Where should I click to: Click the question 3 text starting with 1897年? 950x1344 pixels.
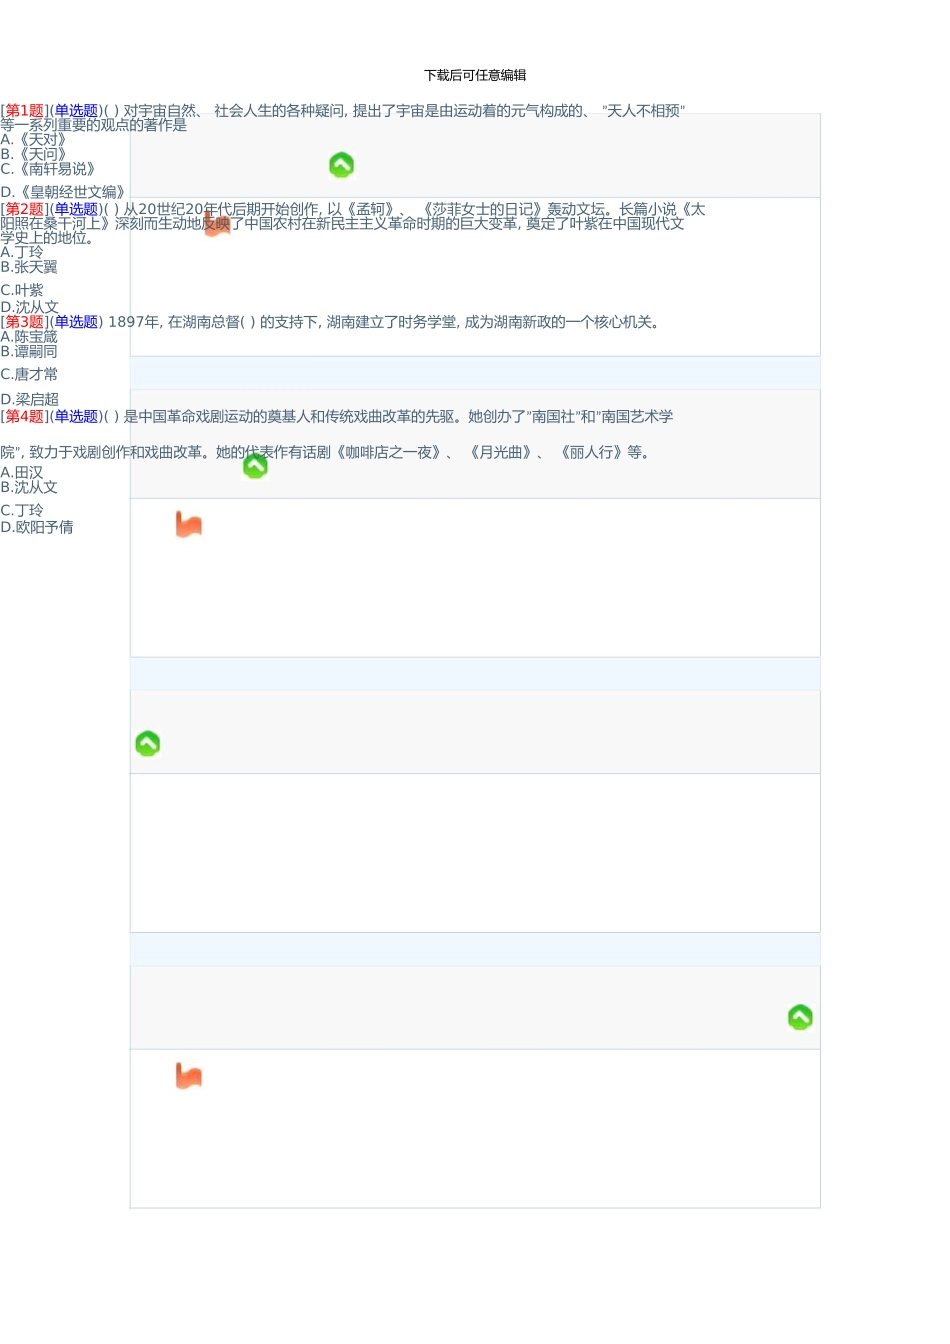click(386, 322)
